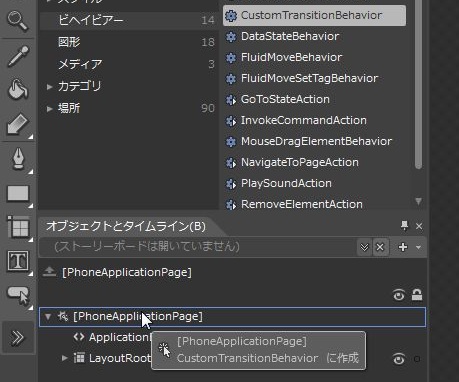Switch to オブジェクトとタイムライン(B) tab
Screen dimensions: 459x382
[x=126, y=226]
